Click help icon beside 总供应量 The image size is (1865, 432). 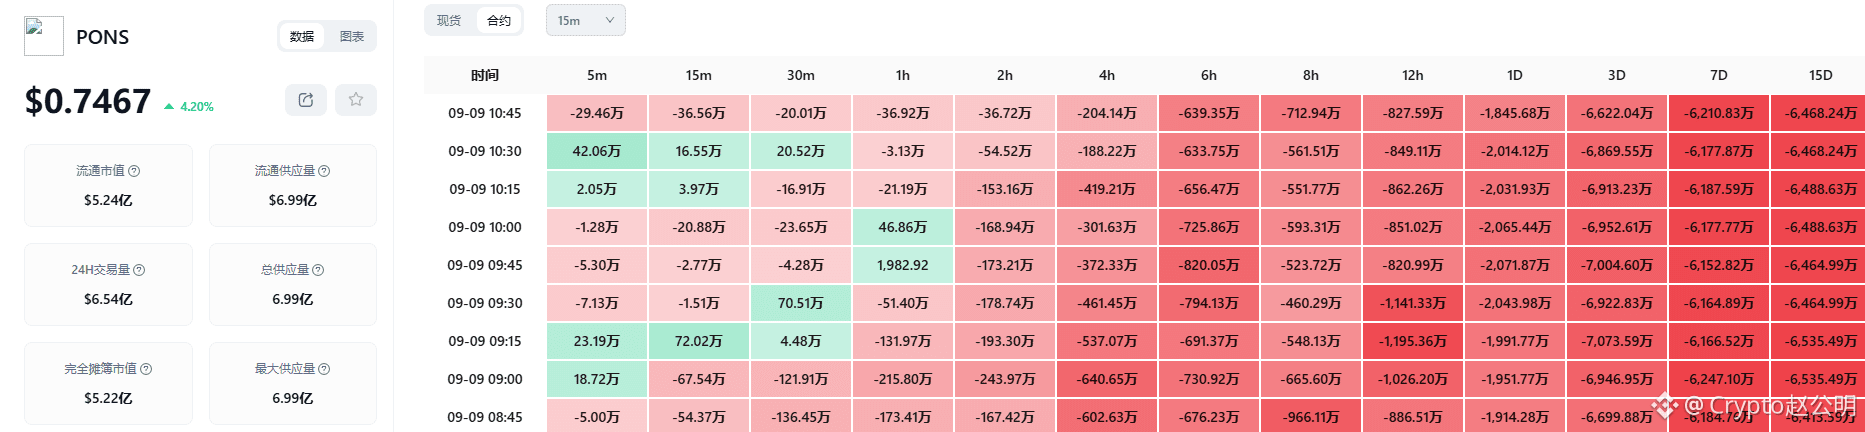pyautogui.click(x=318, y=270)
